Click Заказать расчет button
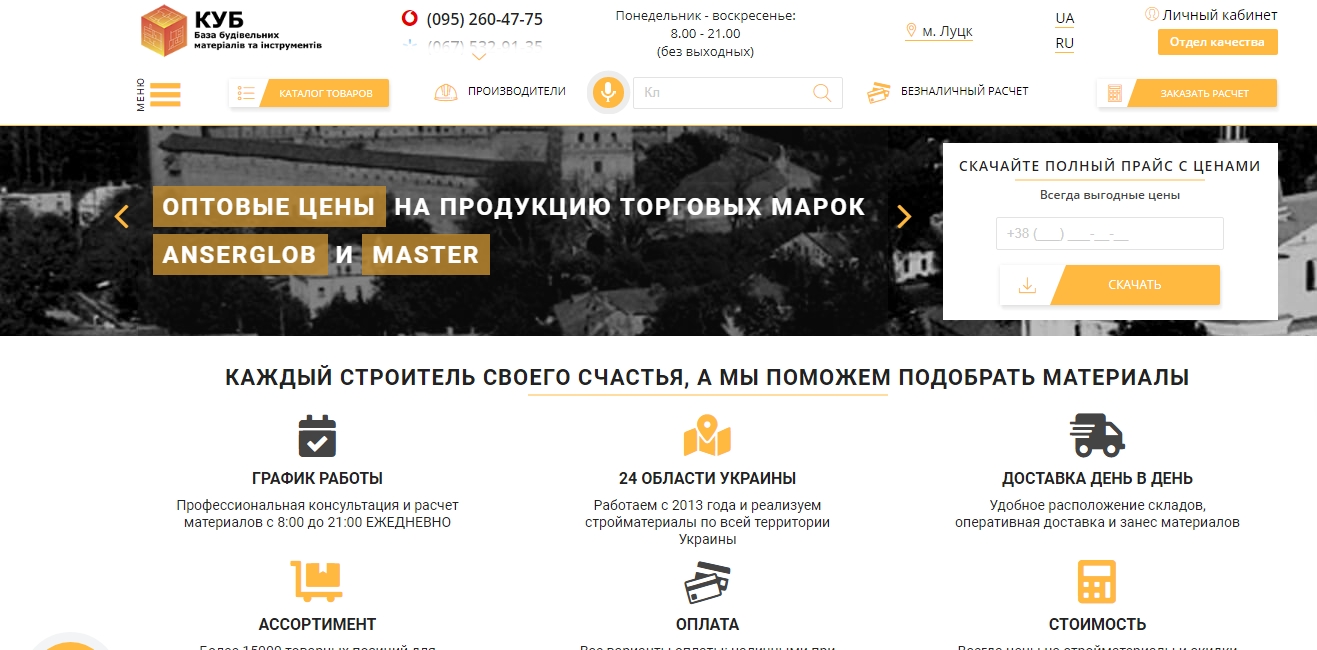This screenshot has width=1317, height=650. (x=1205, y=93)
